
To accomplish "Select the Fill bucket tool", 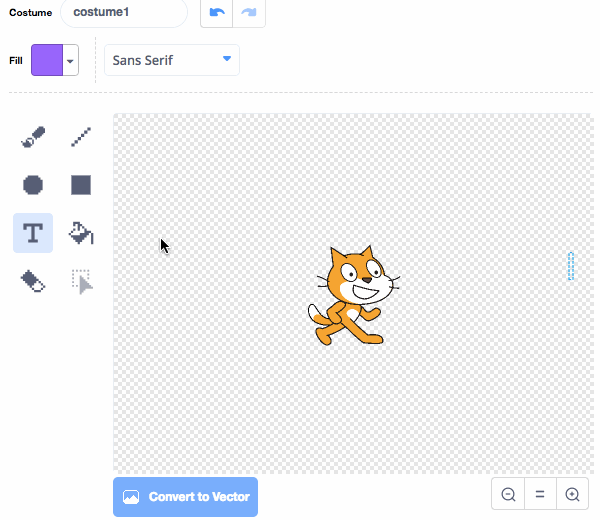I will pyautogui.click(x=81, y=233).
